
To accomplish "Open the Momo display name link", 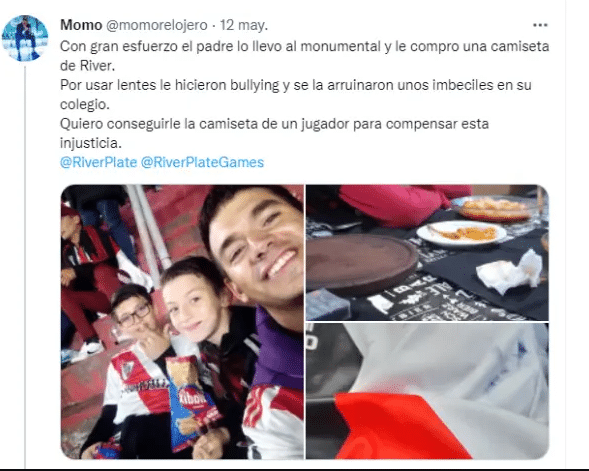I will pyautogui.click(x=81, y=25).
